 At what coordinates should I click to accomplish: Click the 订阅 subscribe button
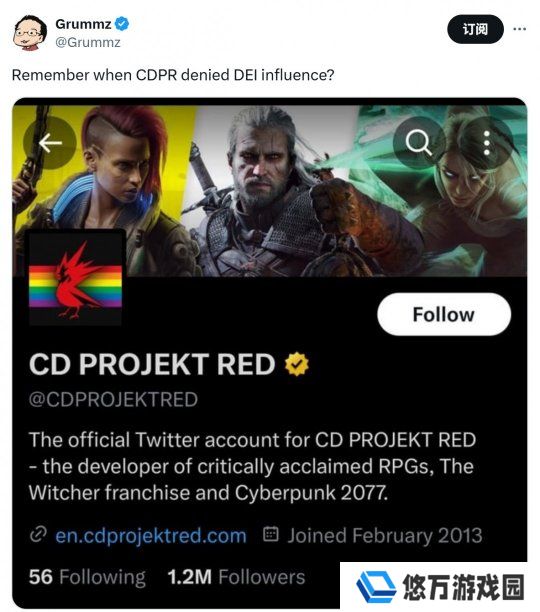pos(475,29)
